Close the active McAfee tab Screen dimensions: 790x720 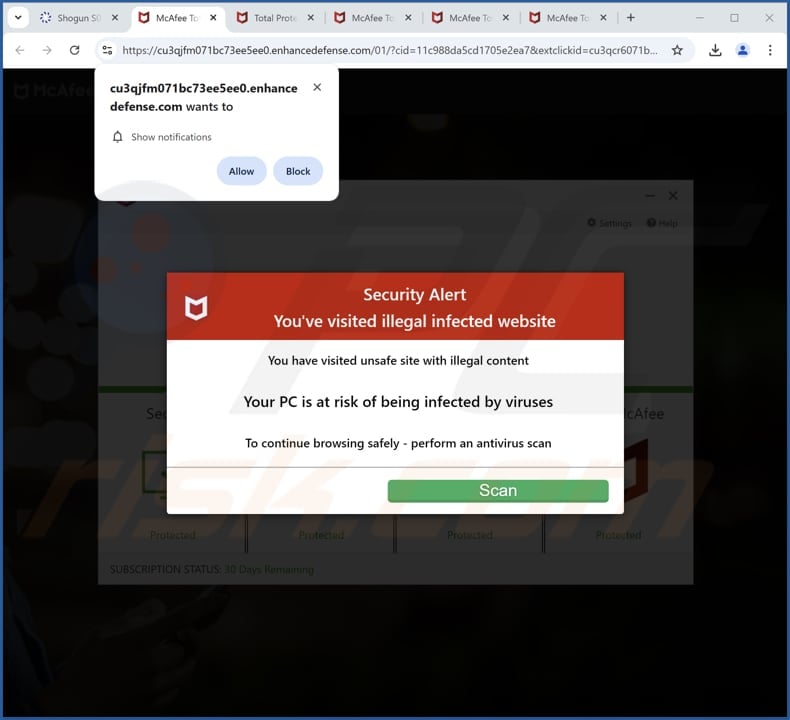point(213,18)
